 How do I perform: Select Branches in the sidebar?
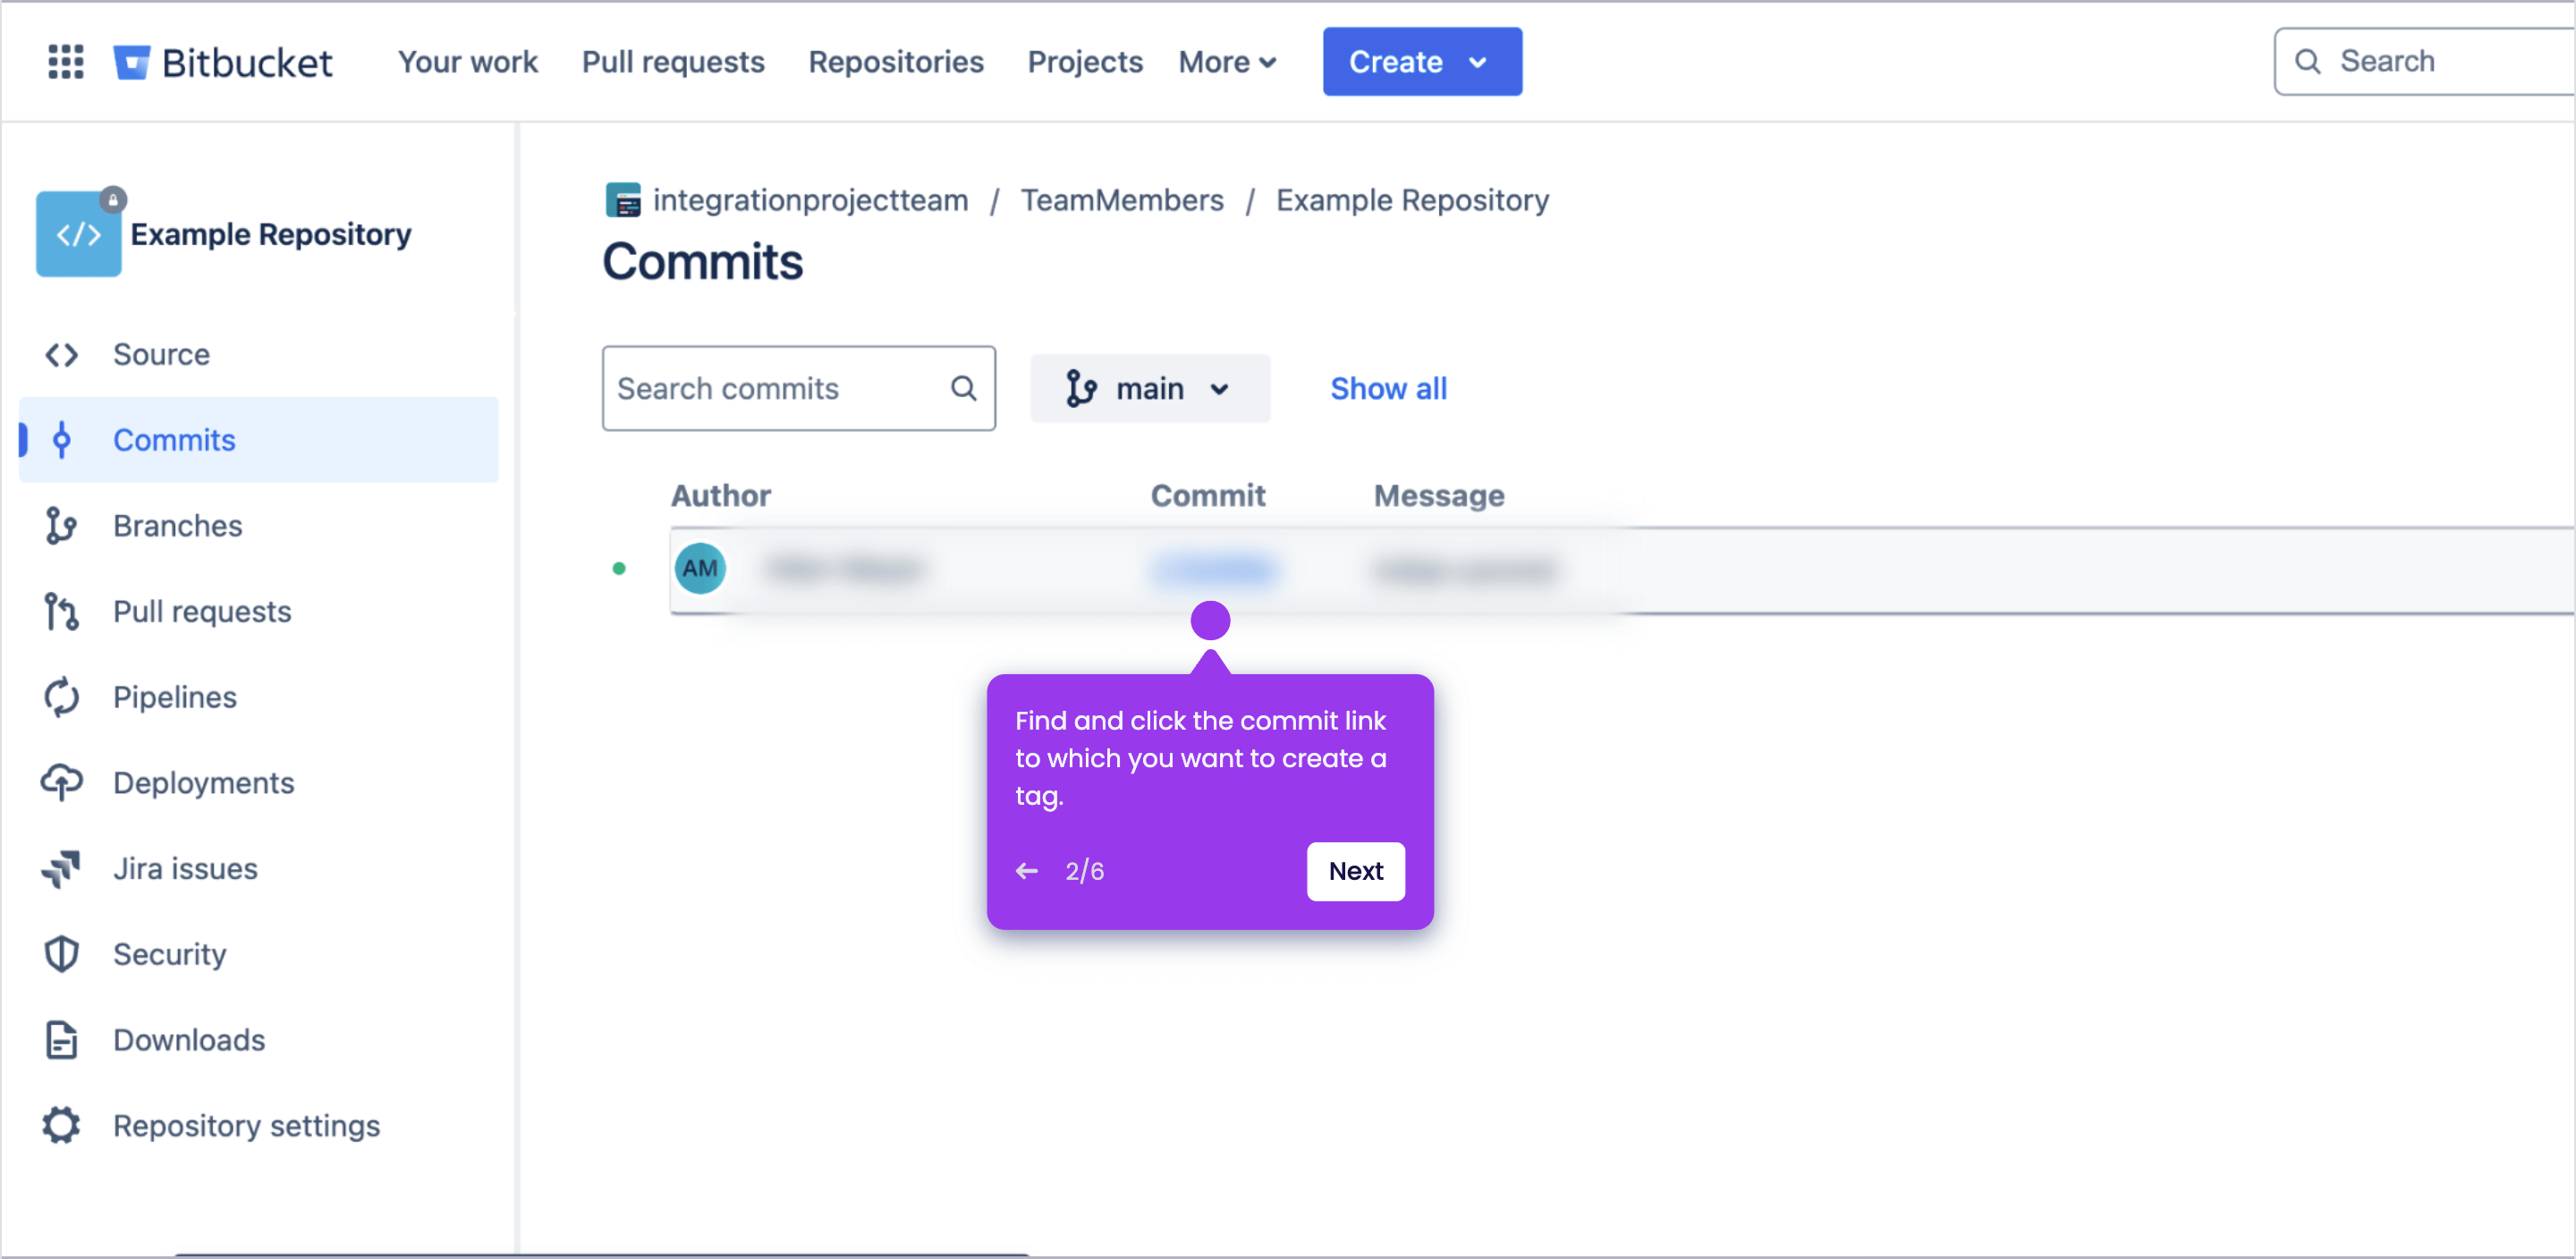[259, 526]
